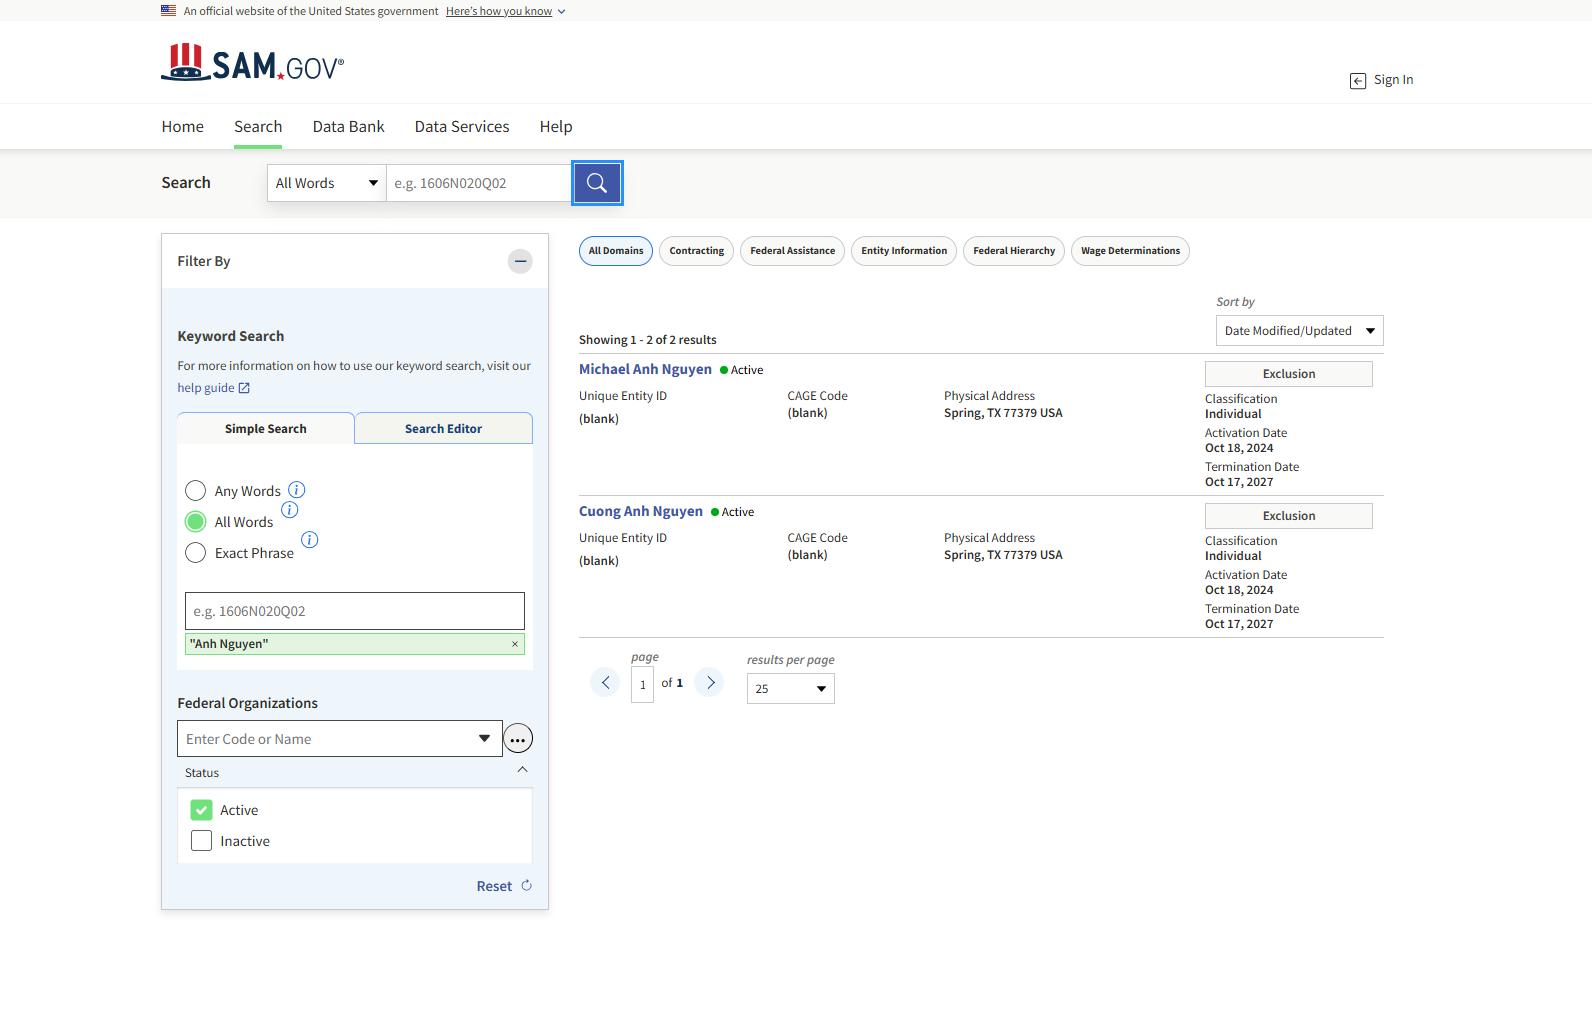Image resolution: width=1592 pixels, height=1027 pixels.
Task: Go to previous results page arrow
Action: pyautogui.click(x=605, y=682)
